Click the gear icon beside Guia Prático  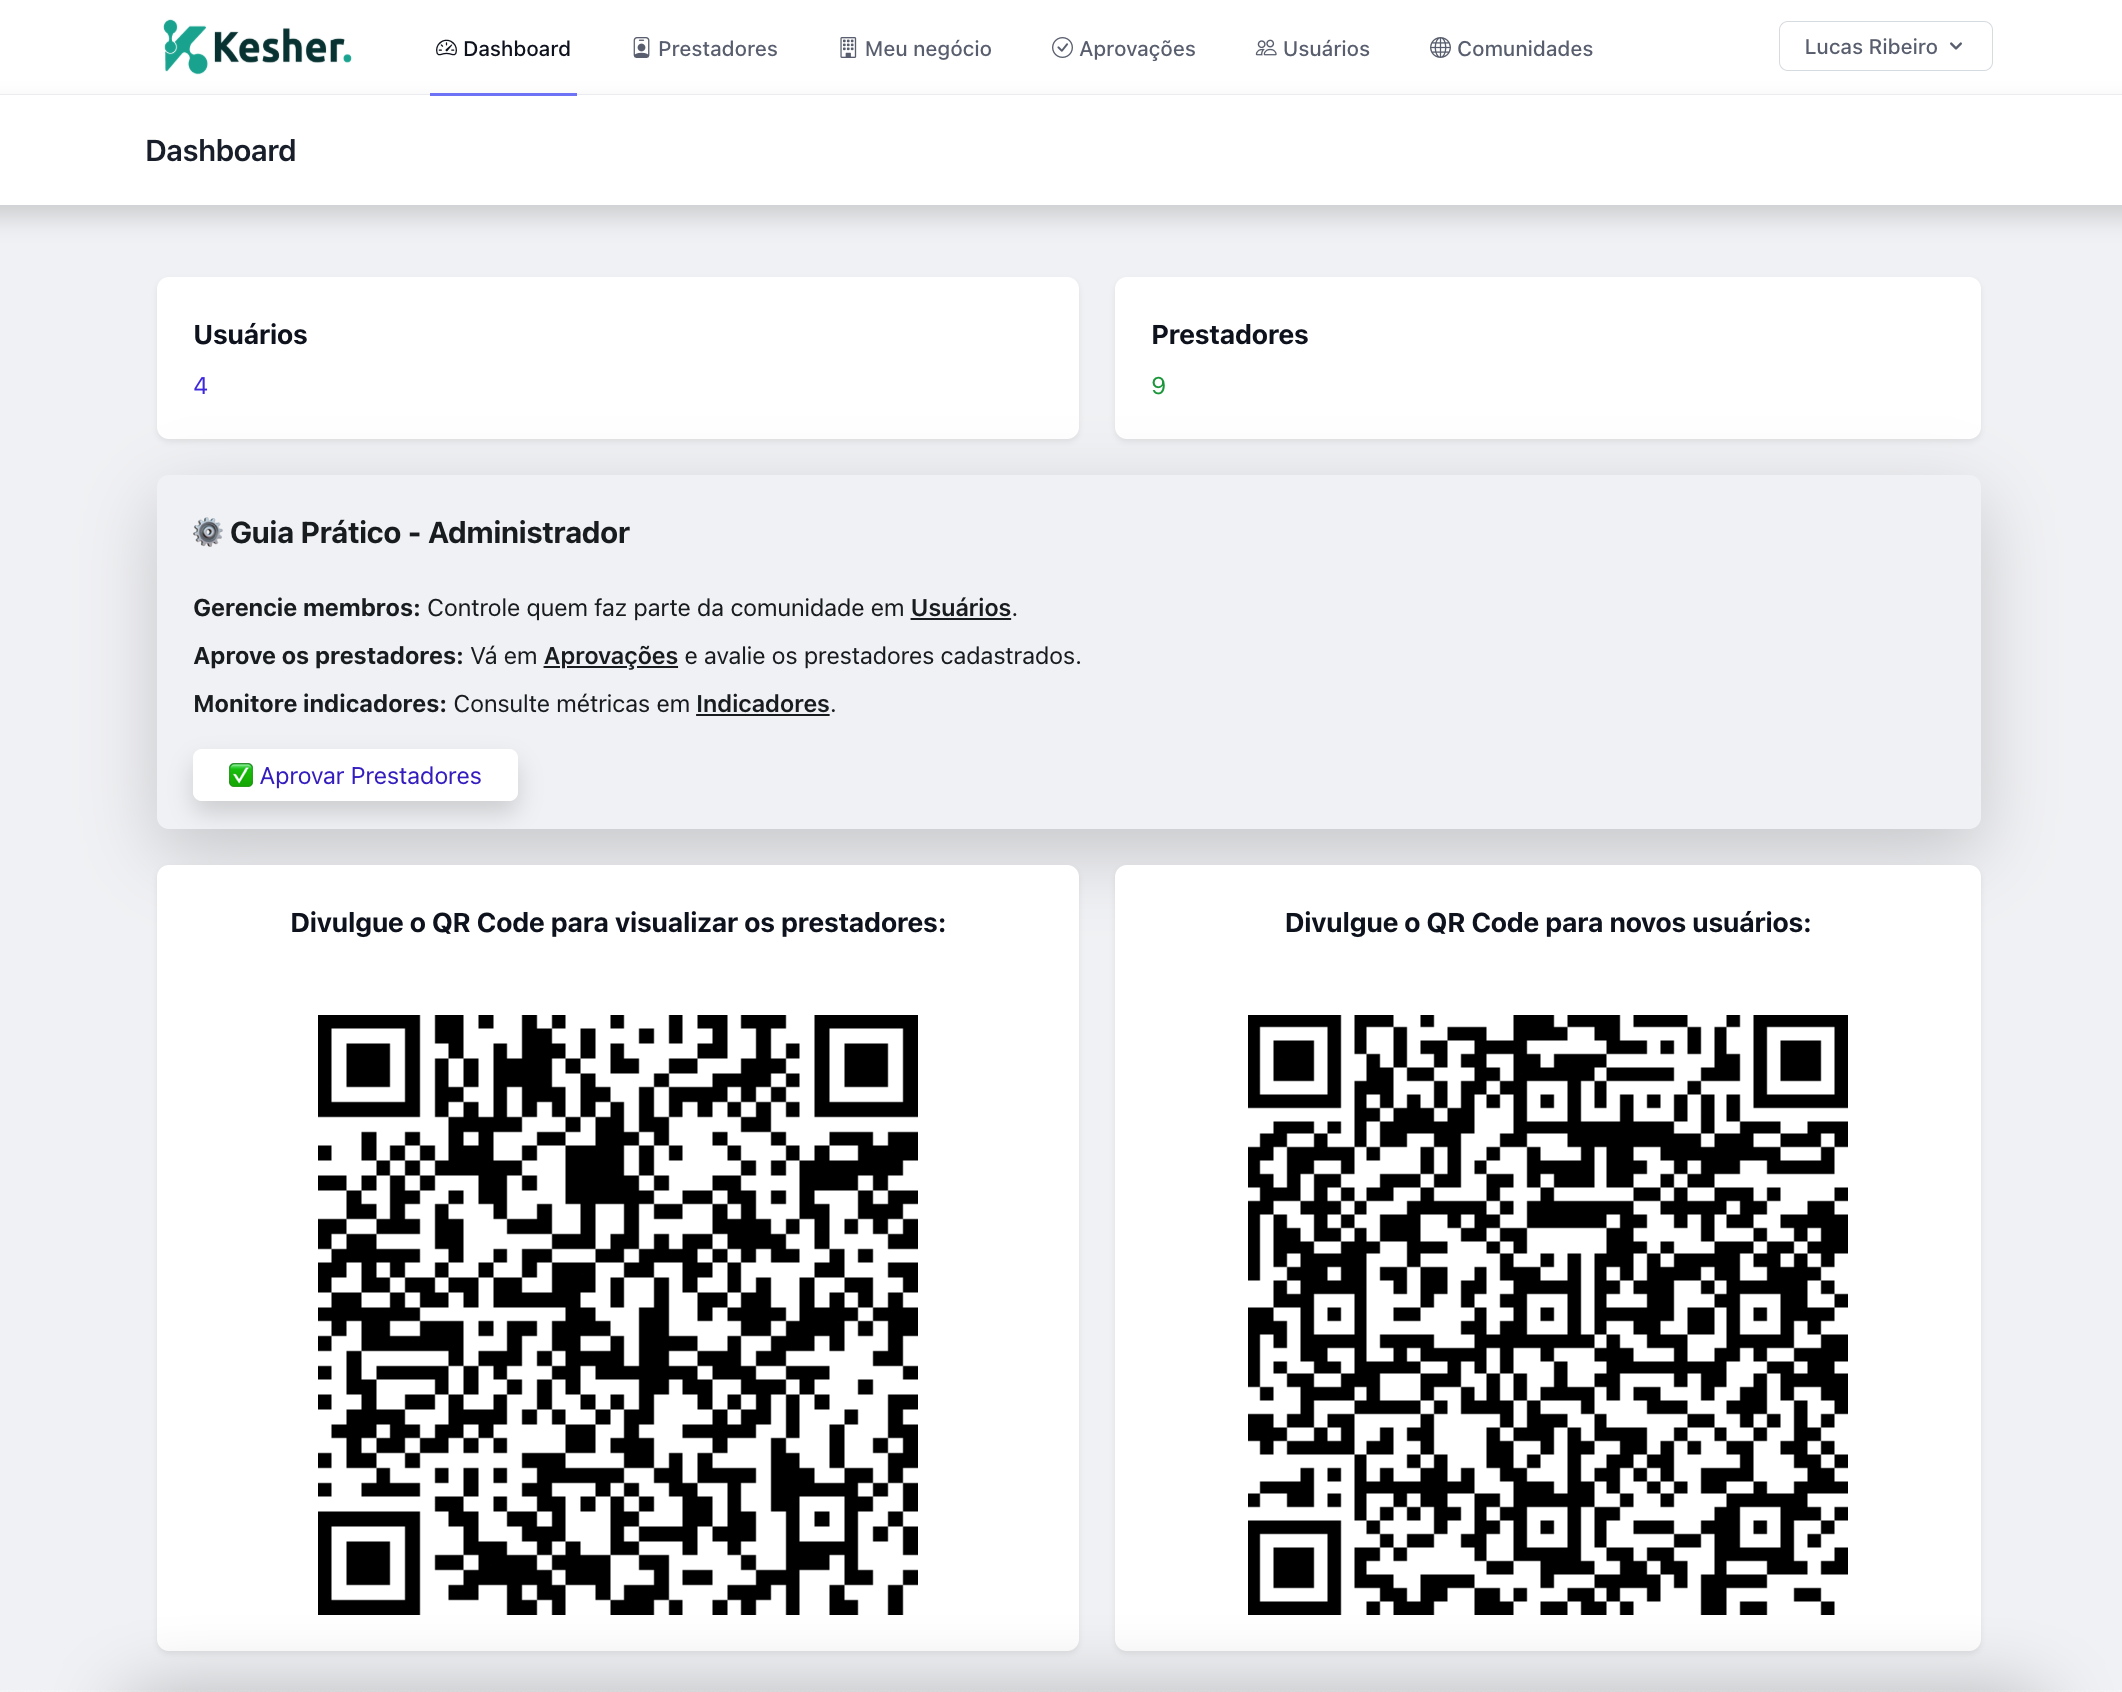pyautogui.click(x=208, y=533)
